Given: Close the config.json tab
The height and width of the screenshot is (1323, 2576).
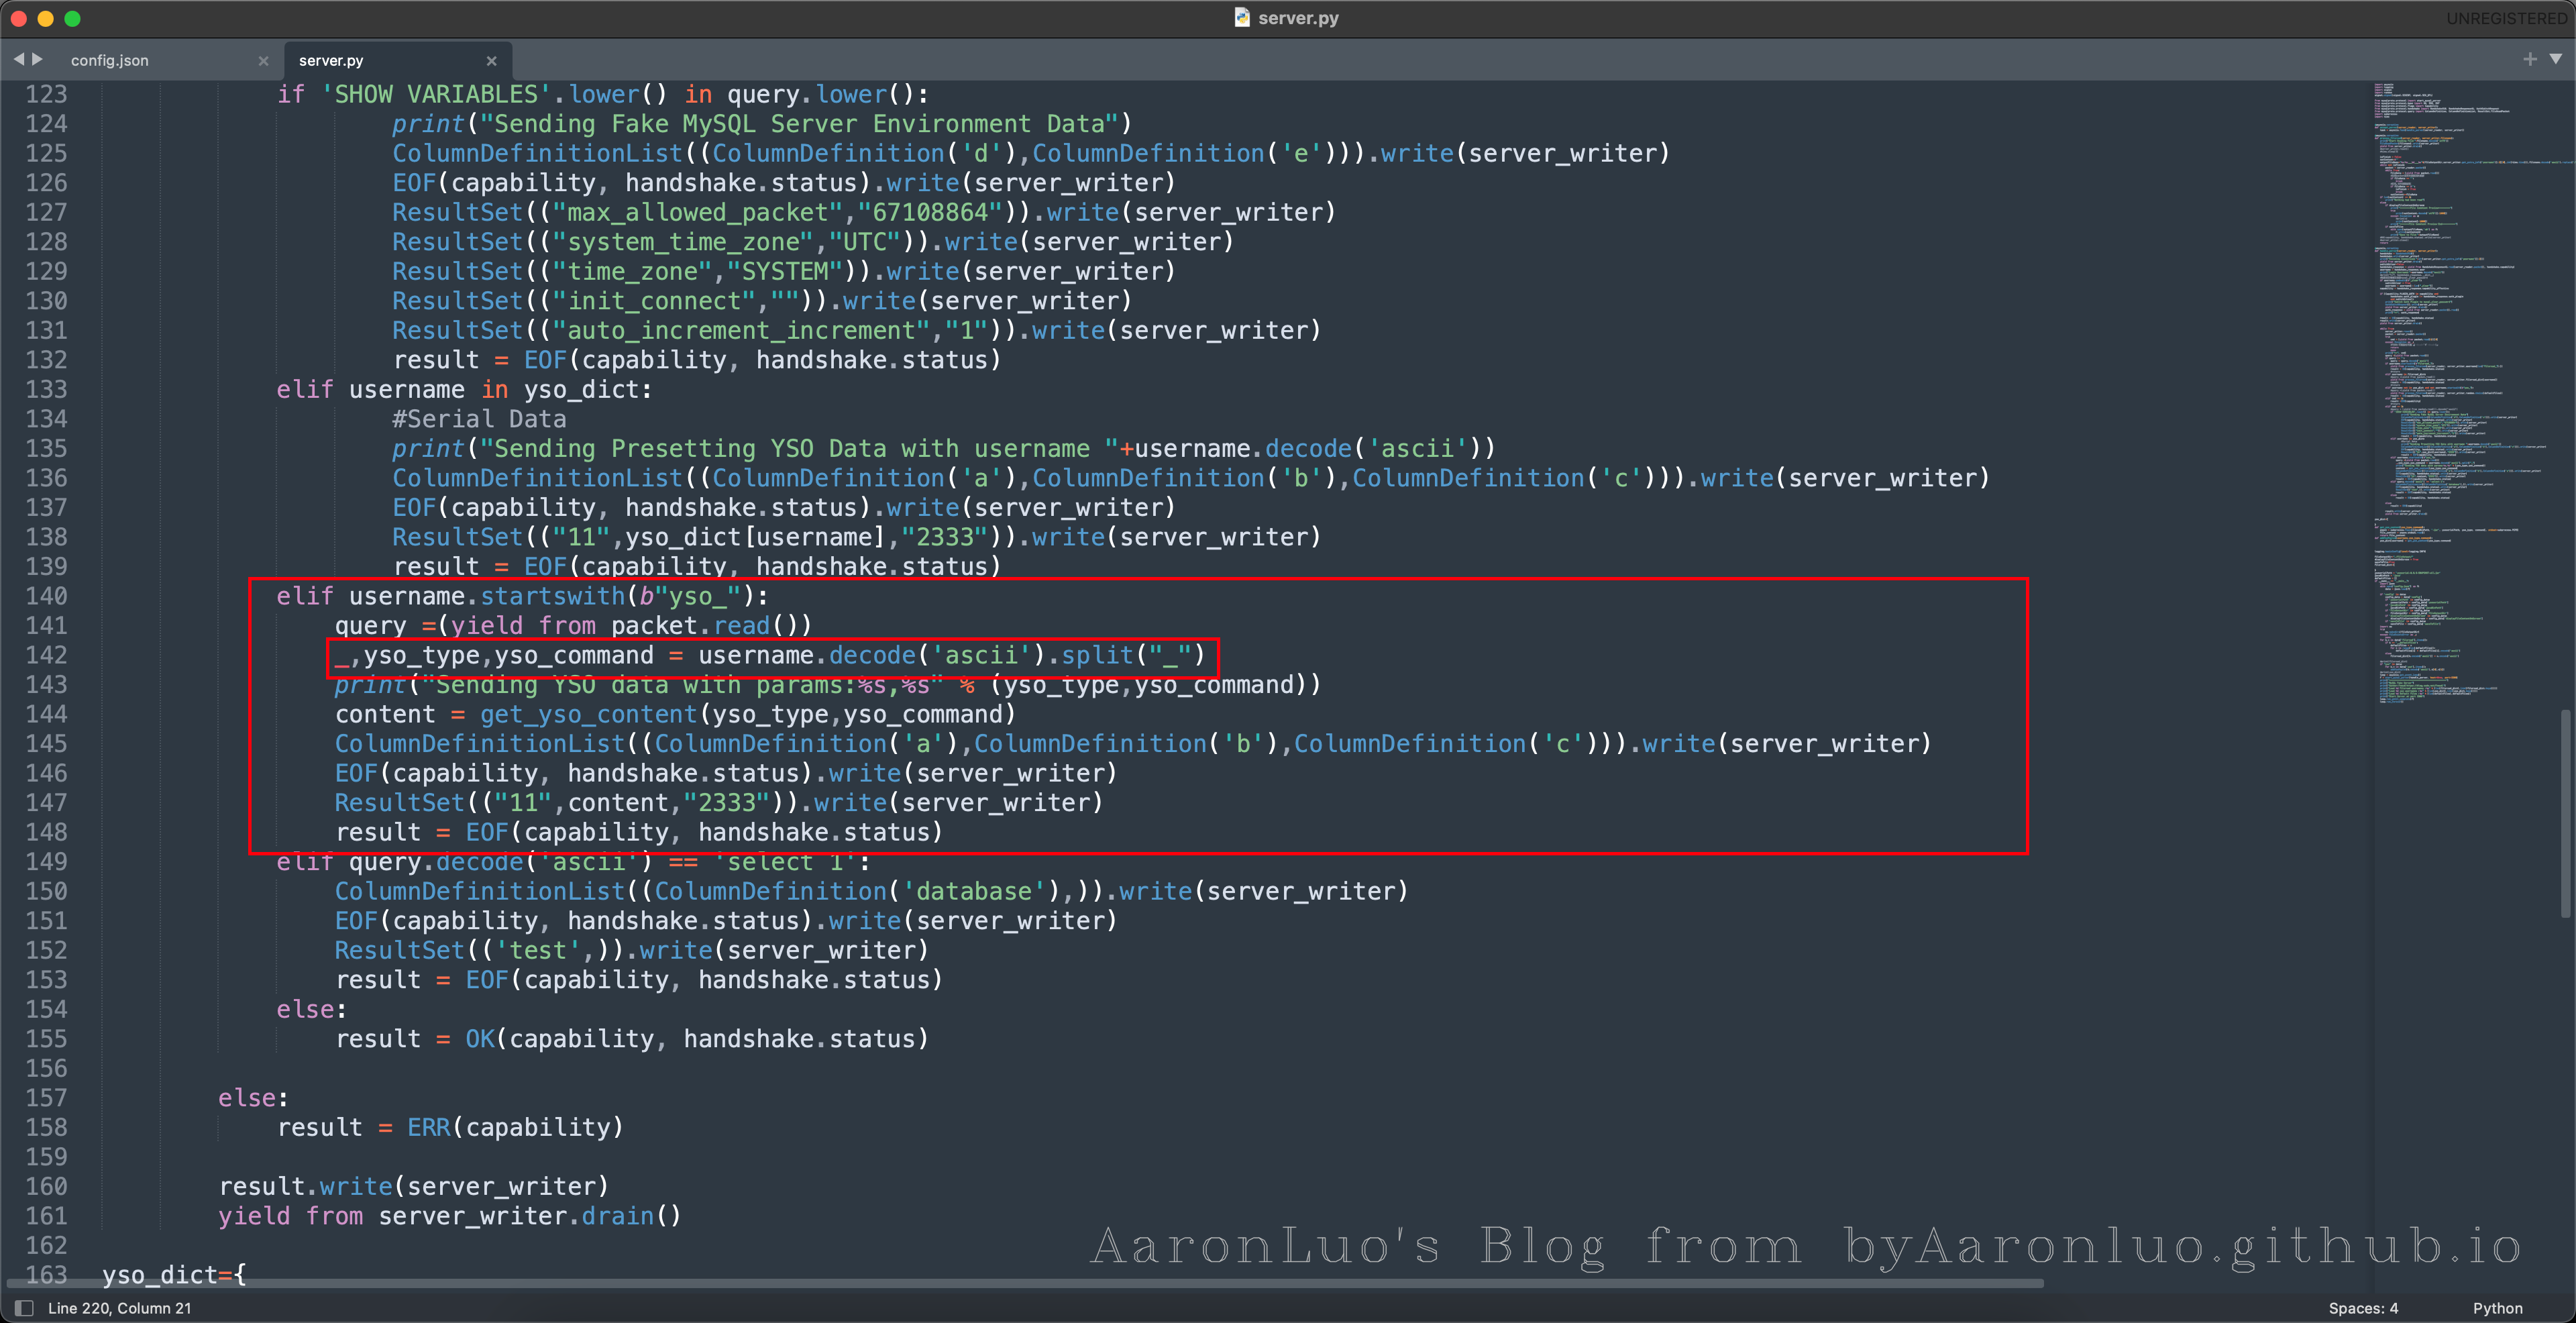Looking at the screenshot, I should pos(263,61).
